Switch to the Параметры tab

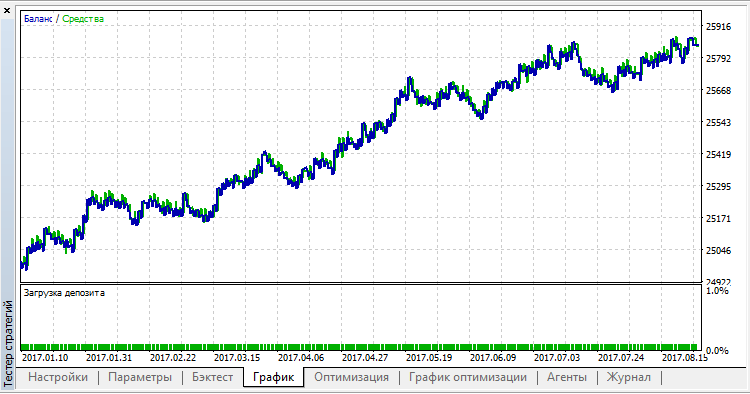140,377
